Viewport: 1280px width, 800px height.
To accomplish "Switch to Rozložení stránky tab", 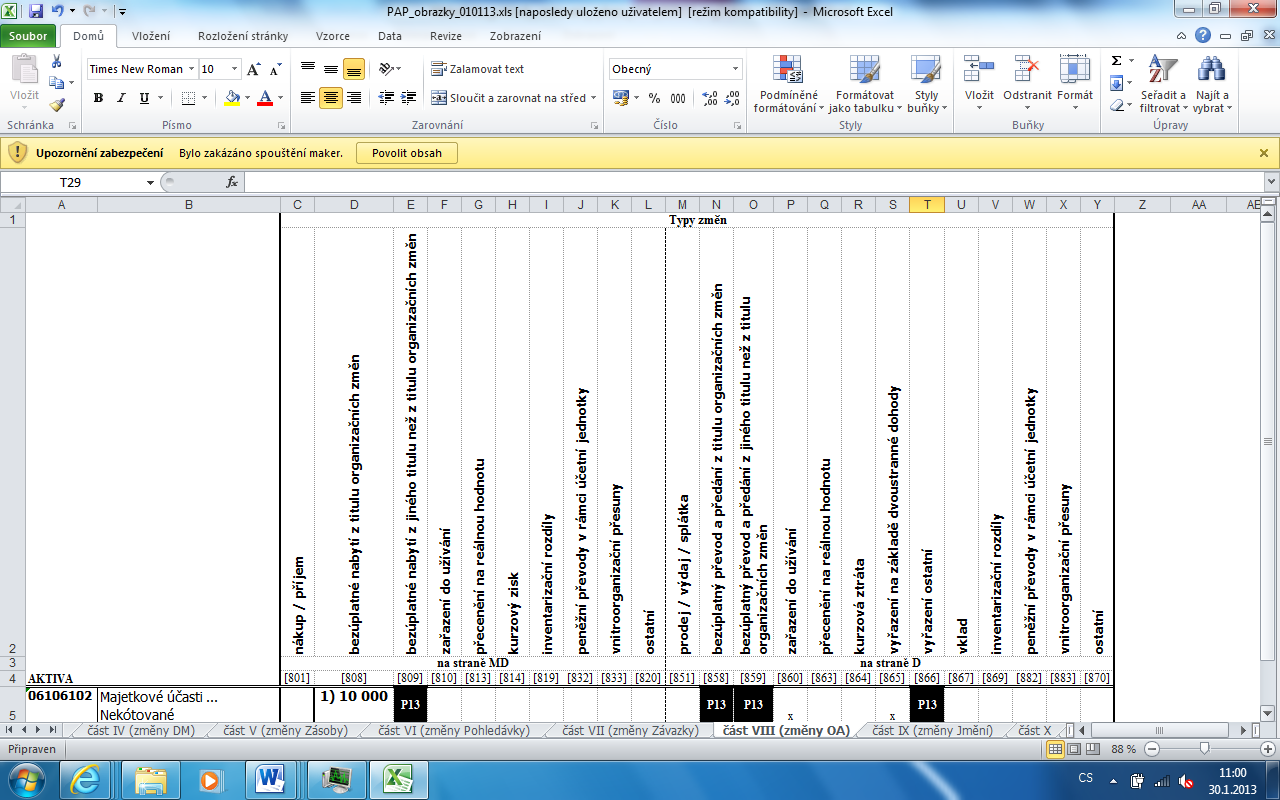I will [243, 36].
